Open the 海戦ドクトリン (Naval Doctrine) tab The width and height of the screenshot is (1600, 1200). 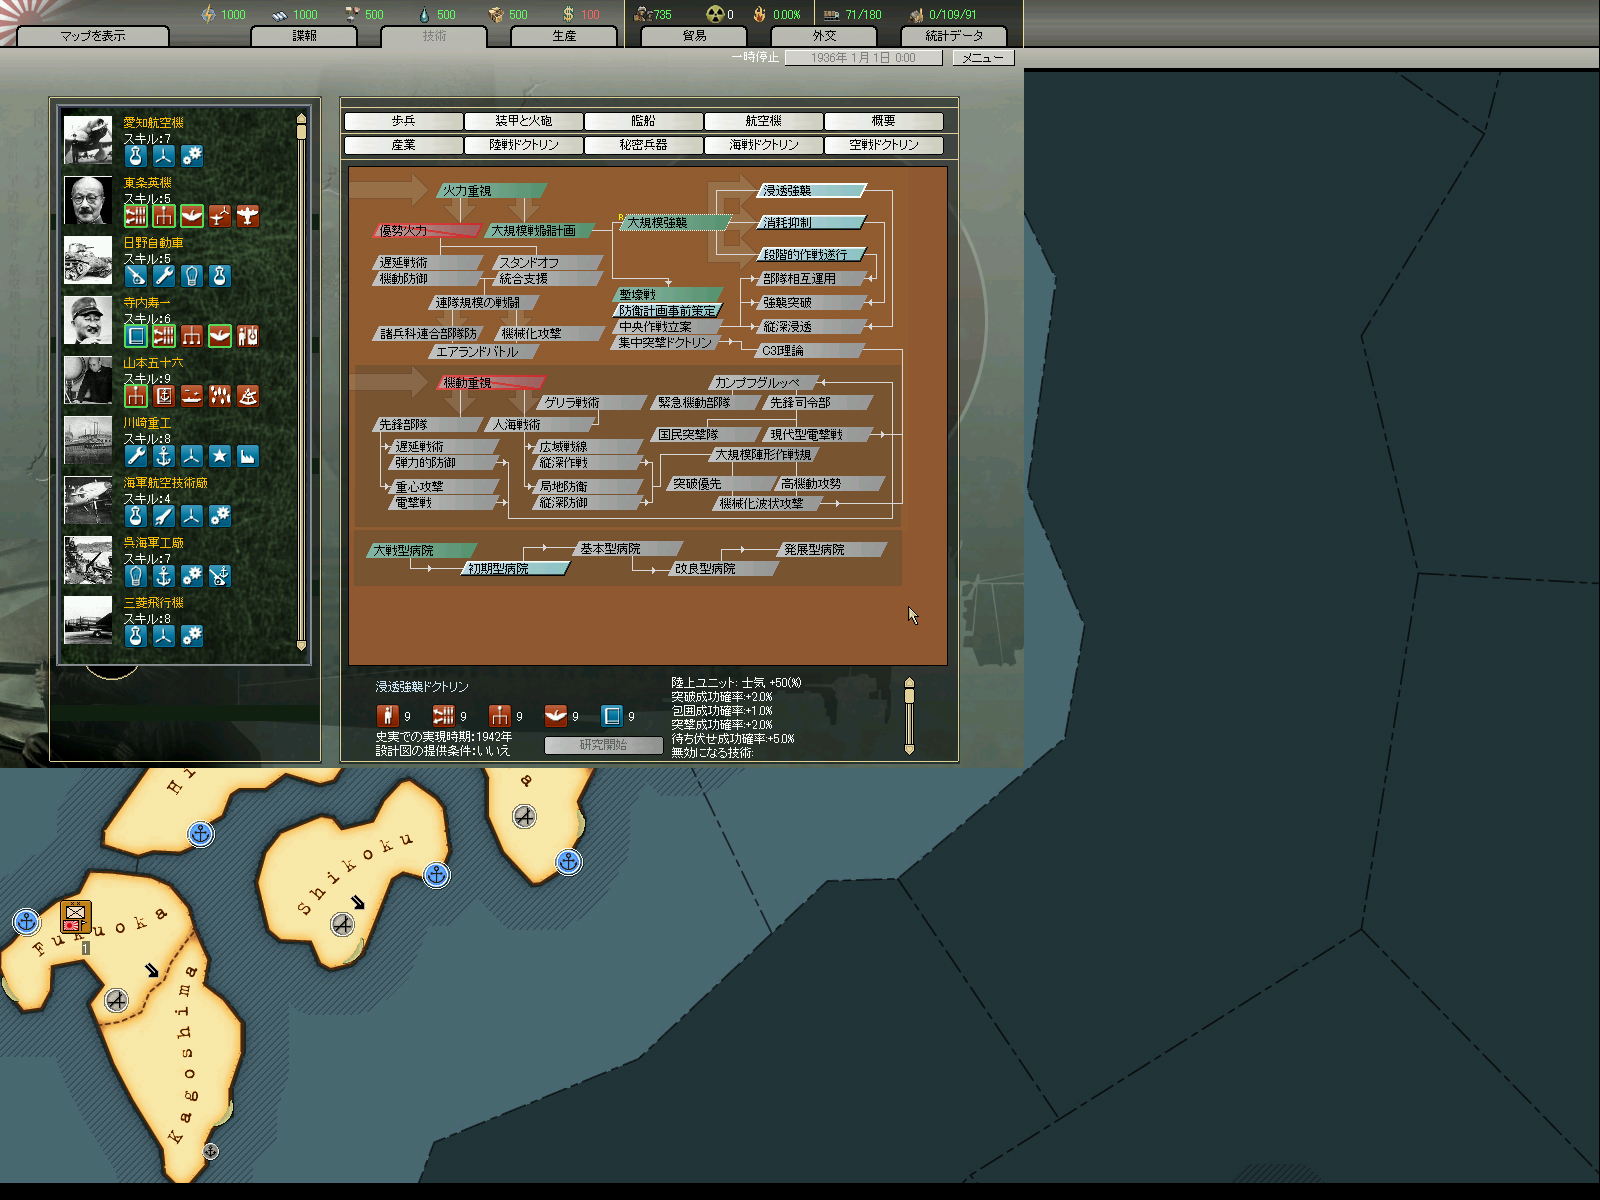(763, 145)
